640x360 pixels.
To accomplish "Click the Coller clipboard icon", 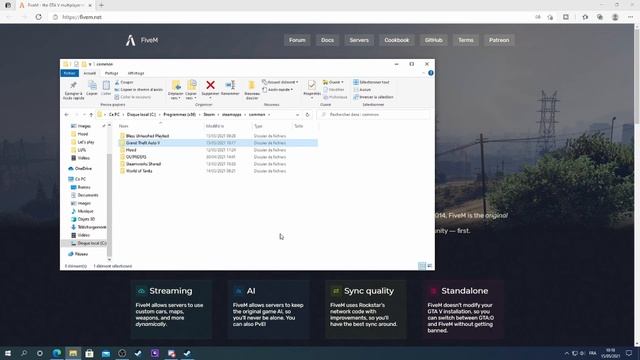I will [106, 86].
